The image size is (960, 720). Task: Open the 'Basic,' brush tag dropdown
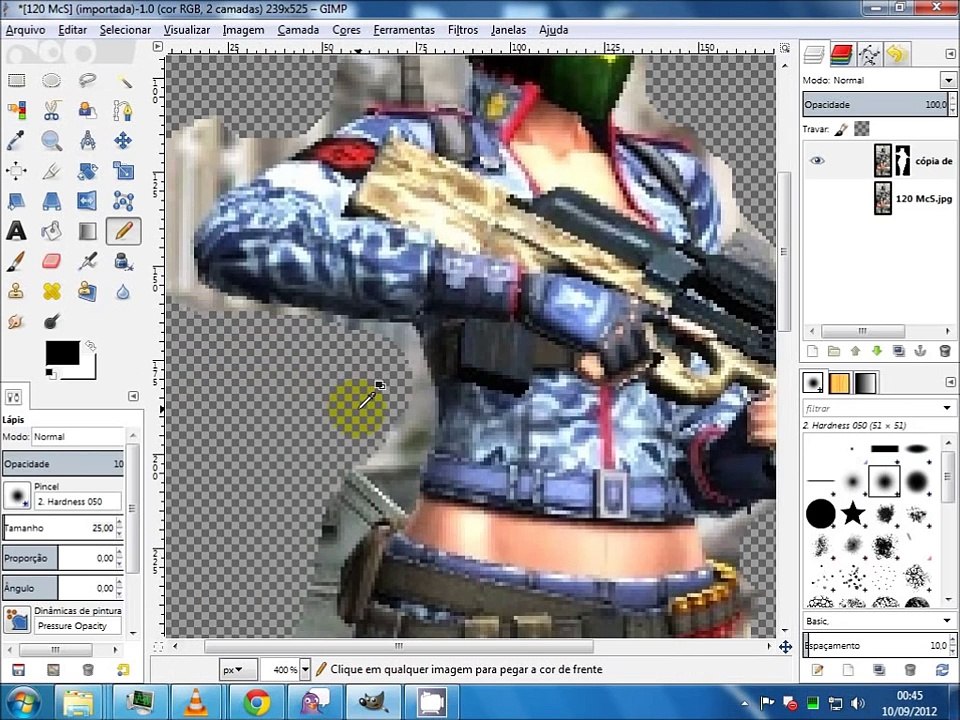(x=947, y=621)
